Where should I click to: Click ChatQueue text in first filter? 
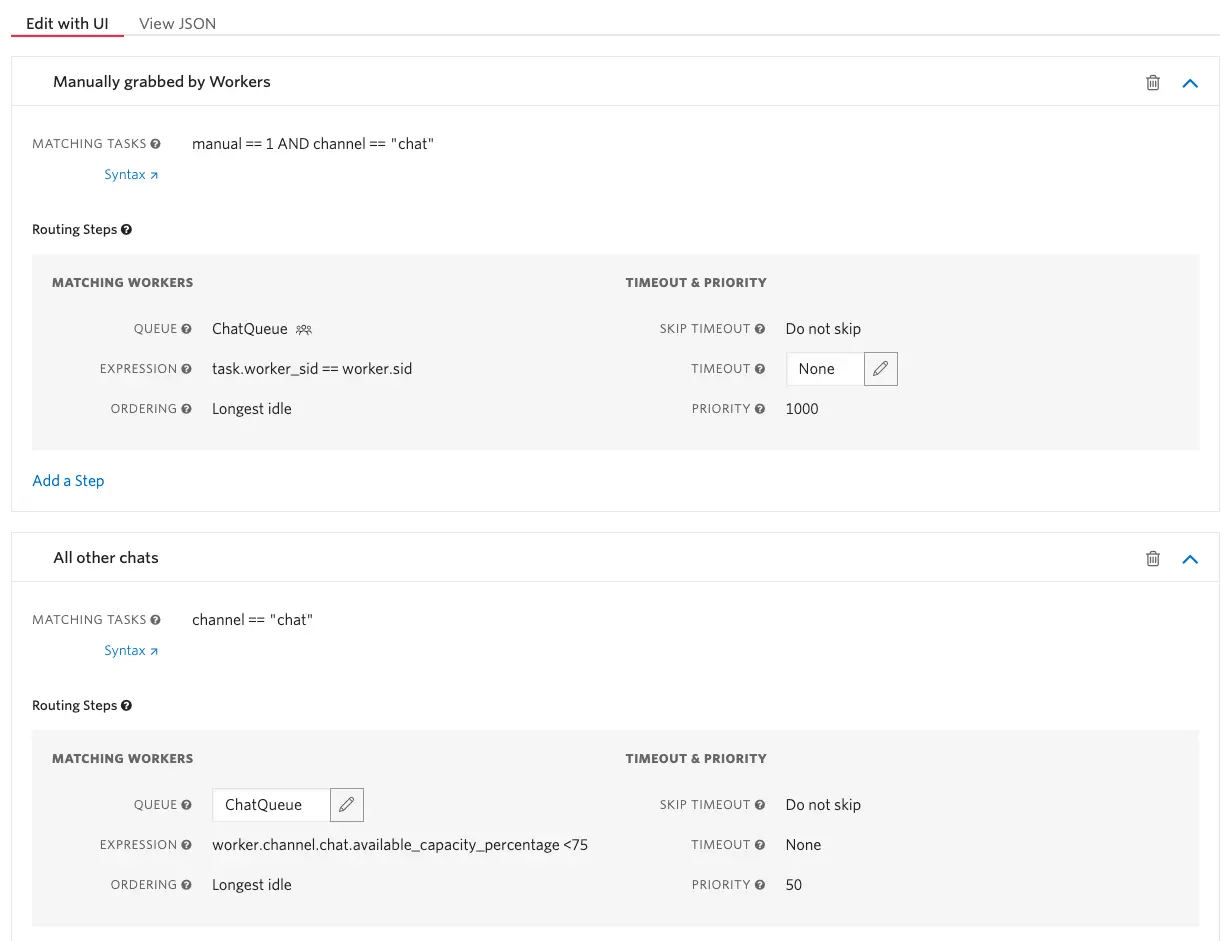point(250,329)
